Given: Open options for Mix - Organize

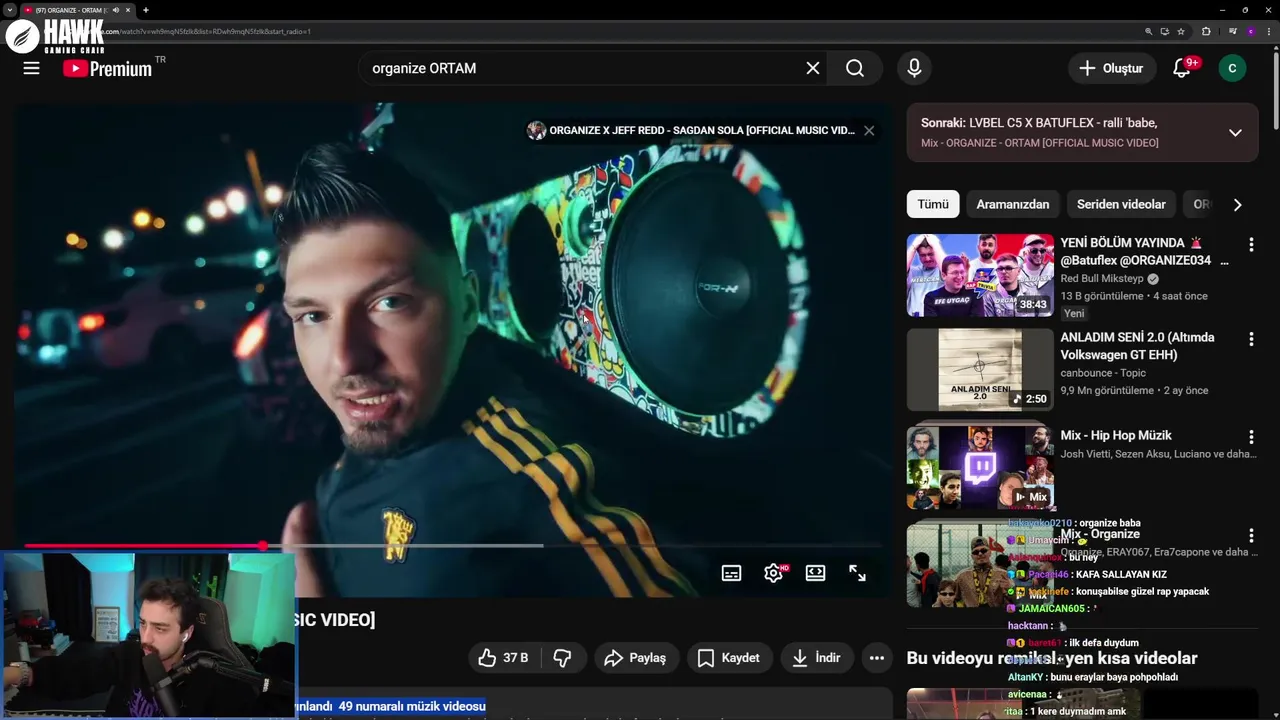Looking at the screenshot, I should 1251,535.
